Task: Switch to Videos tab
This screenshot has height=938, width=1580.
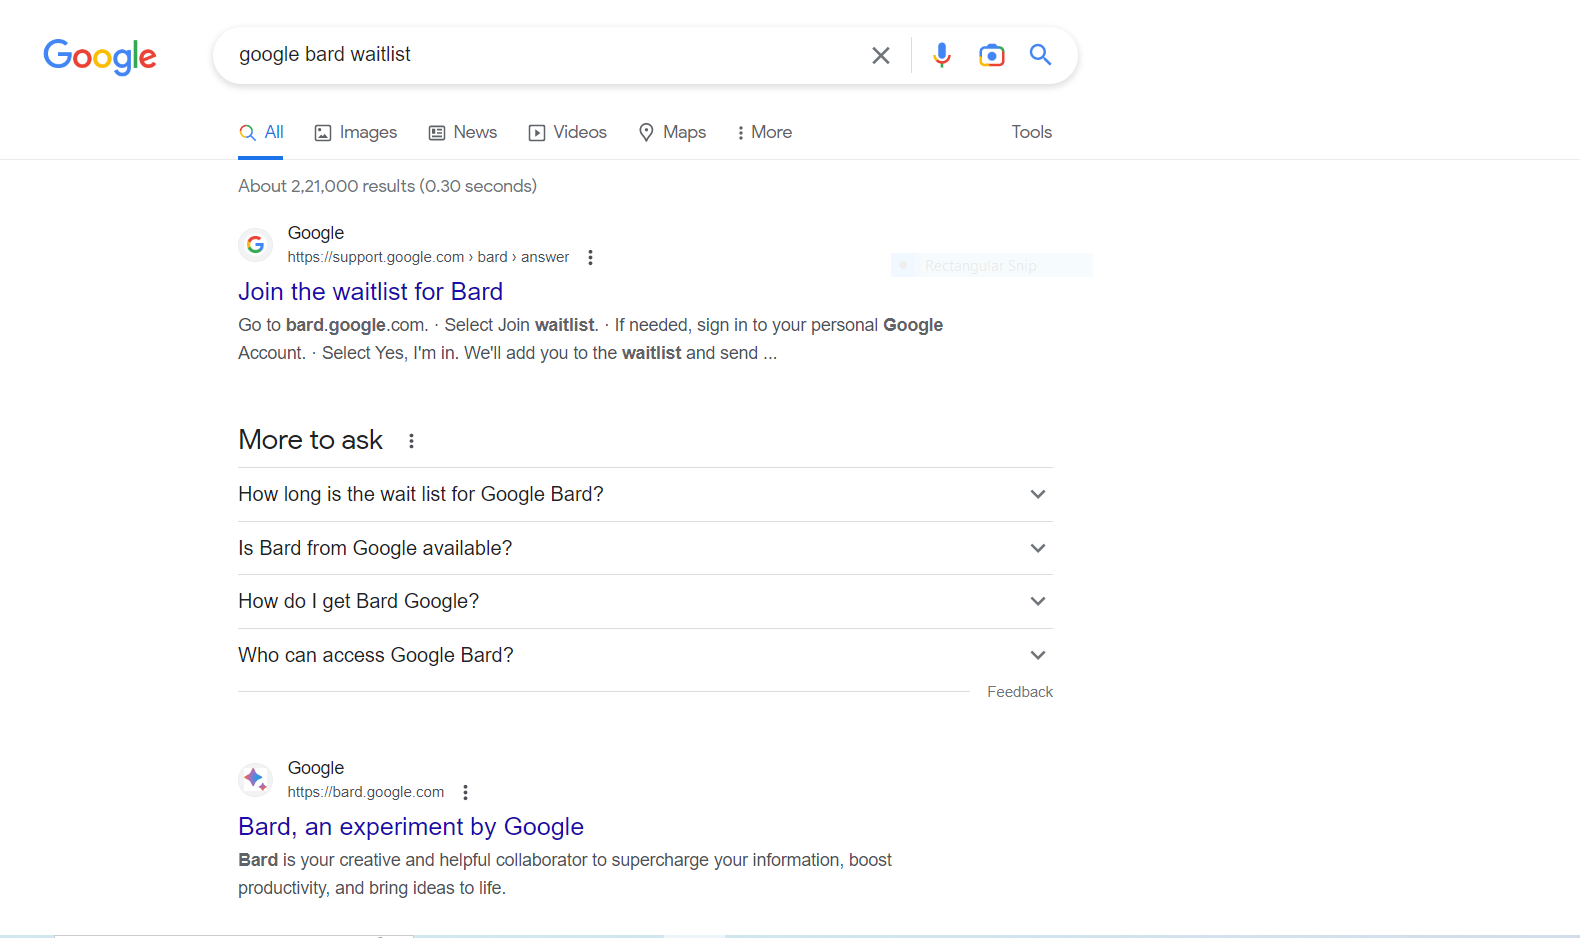Action: [568, 132]
